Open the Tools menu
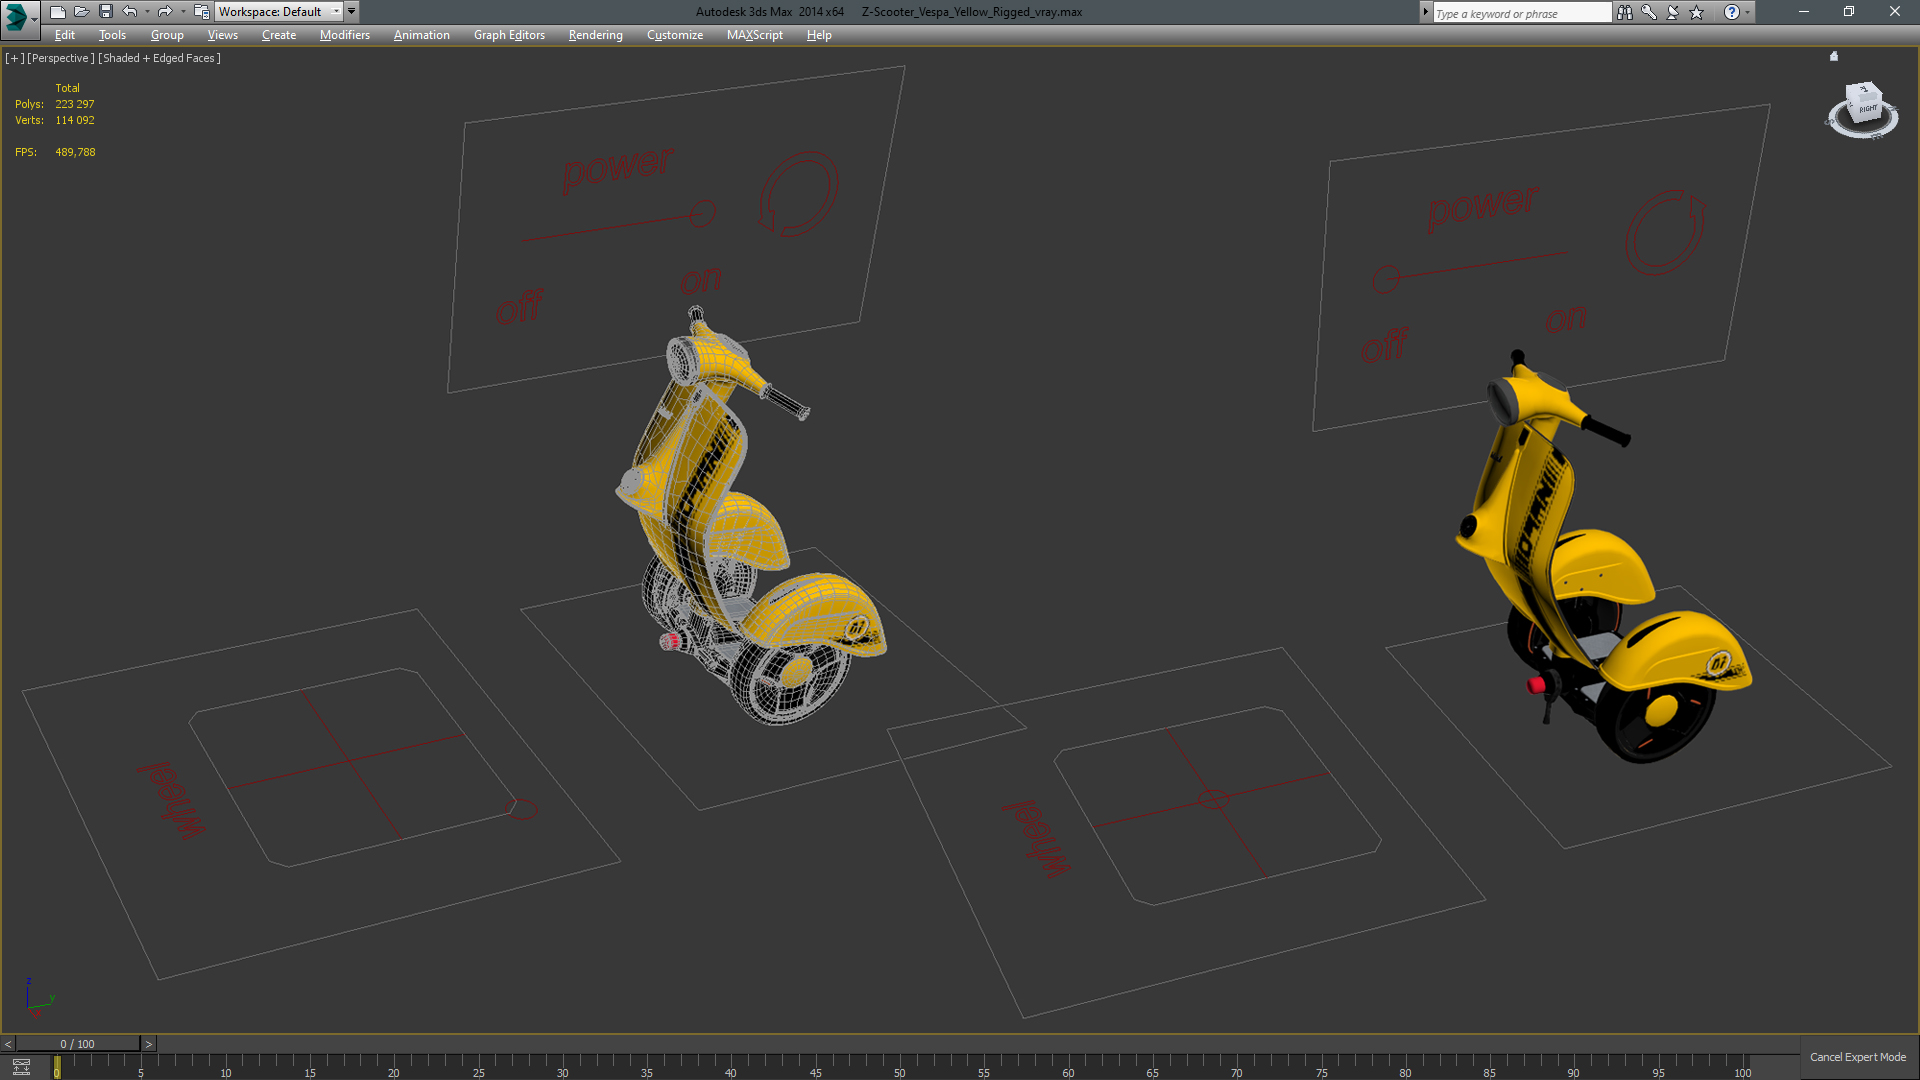The image size is (1920, 1080). pyautogui.click(x=112, y=35)
